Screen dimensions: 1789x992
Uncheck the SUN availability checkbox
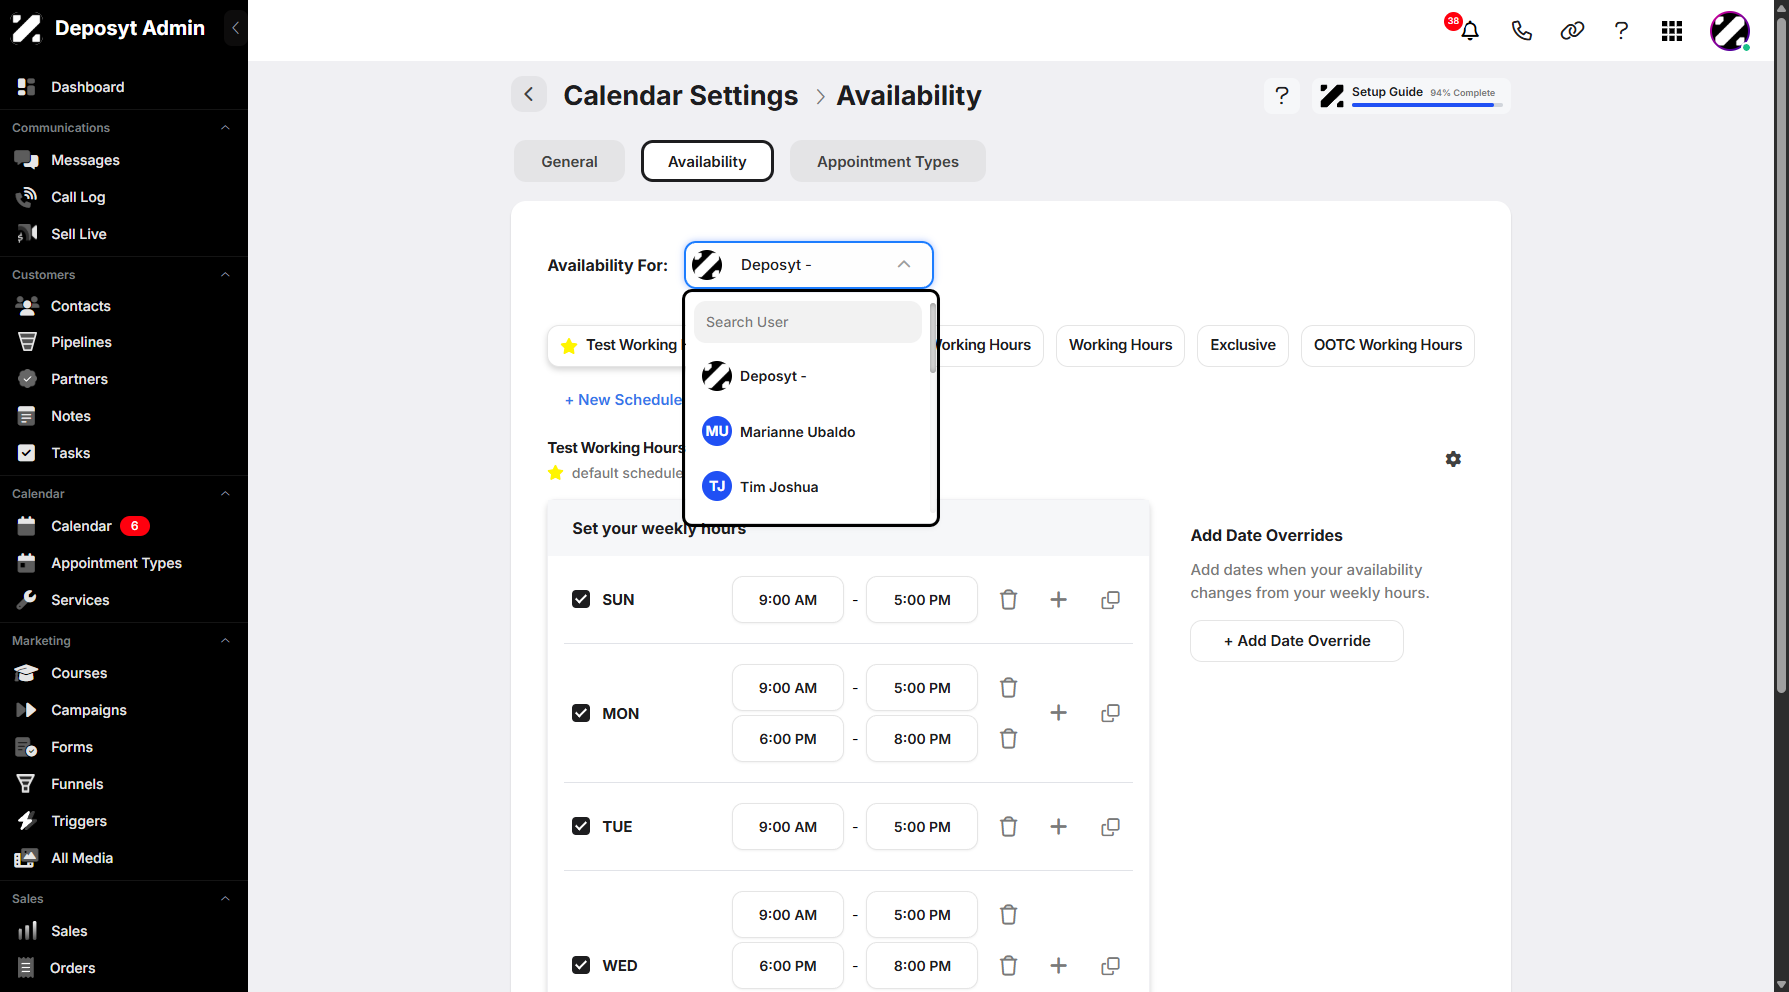point(581,600)
